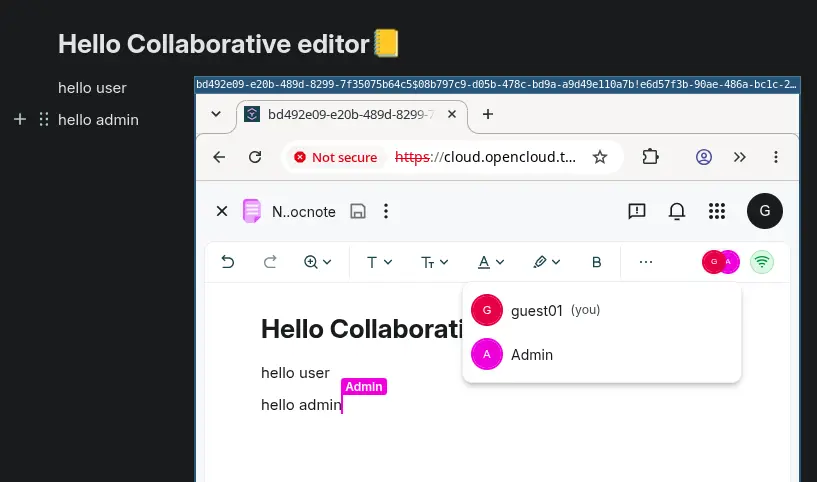The image size is (817, 482).
Task: Show more formatting options ellipsis
Action: tap(646, 262)
